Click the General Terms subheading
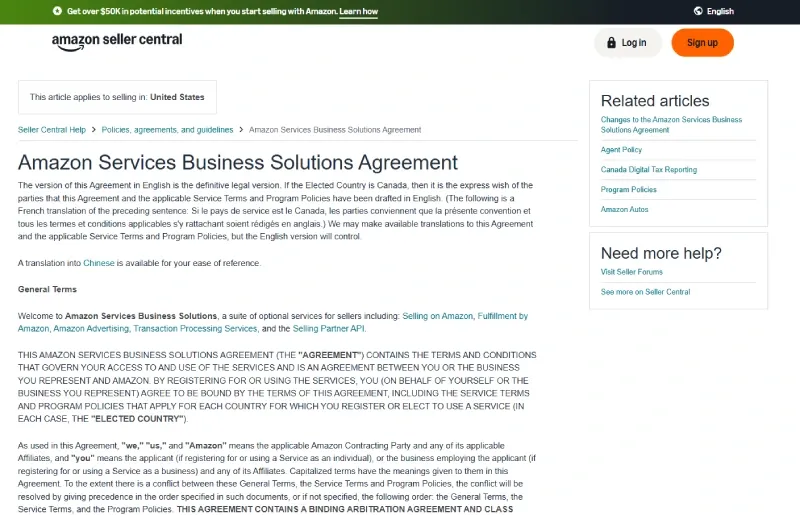 point(47,289)
